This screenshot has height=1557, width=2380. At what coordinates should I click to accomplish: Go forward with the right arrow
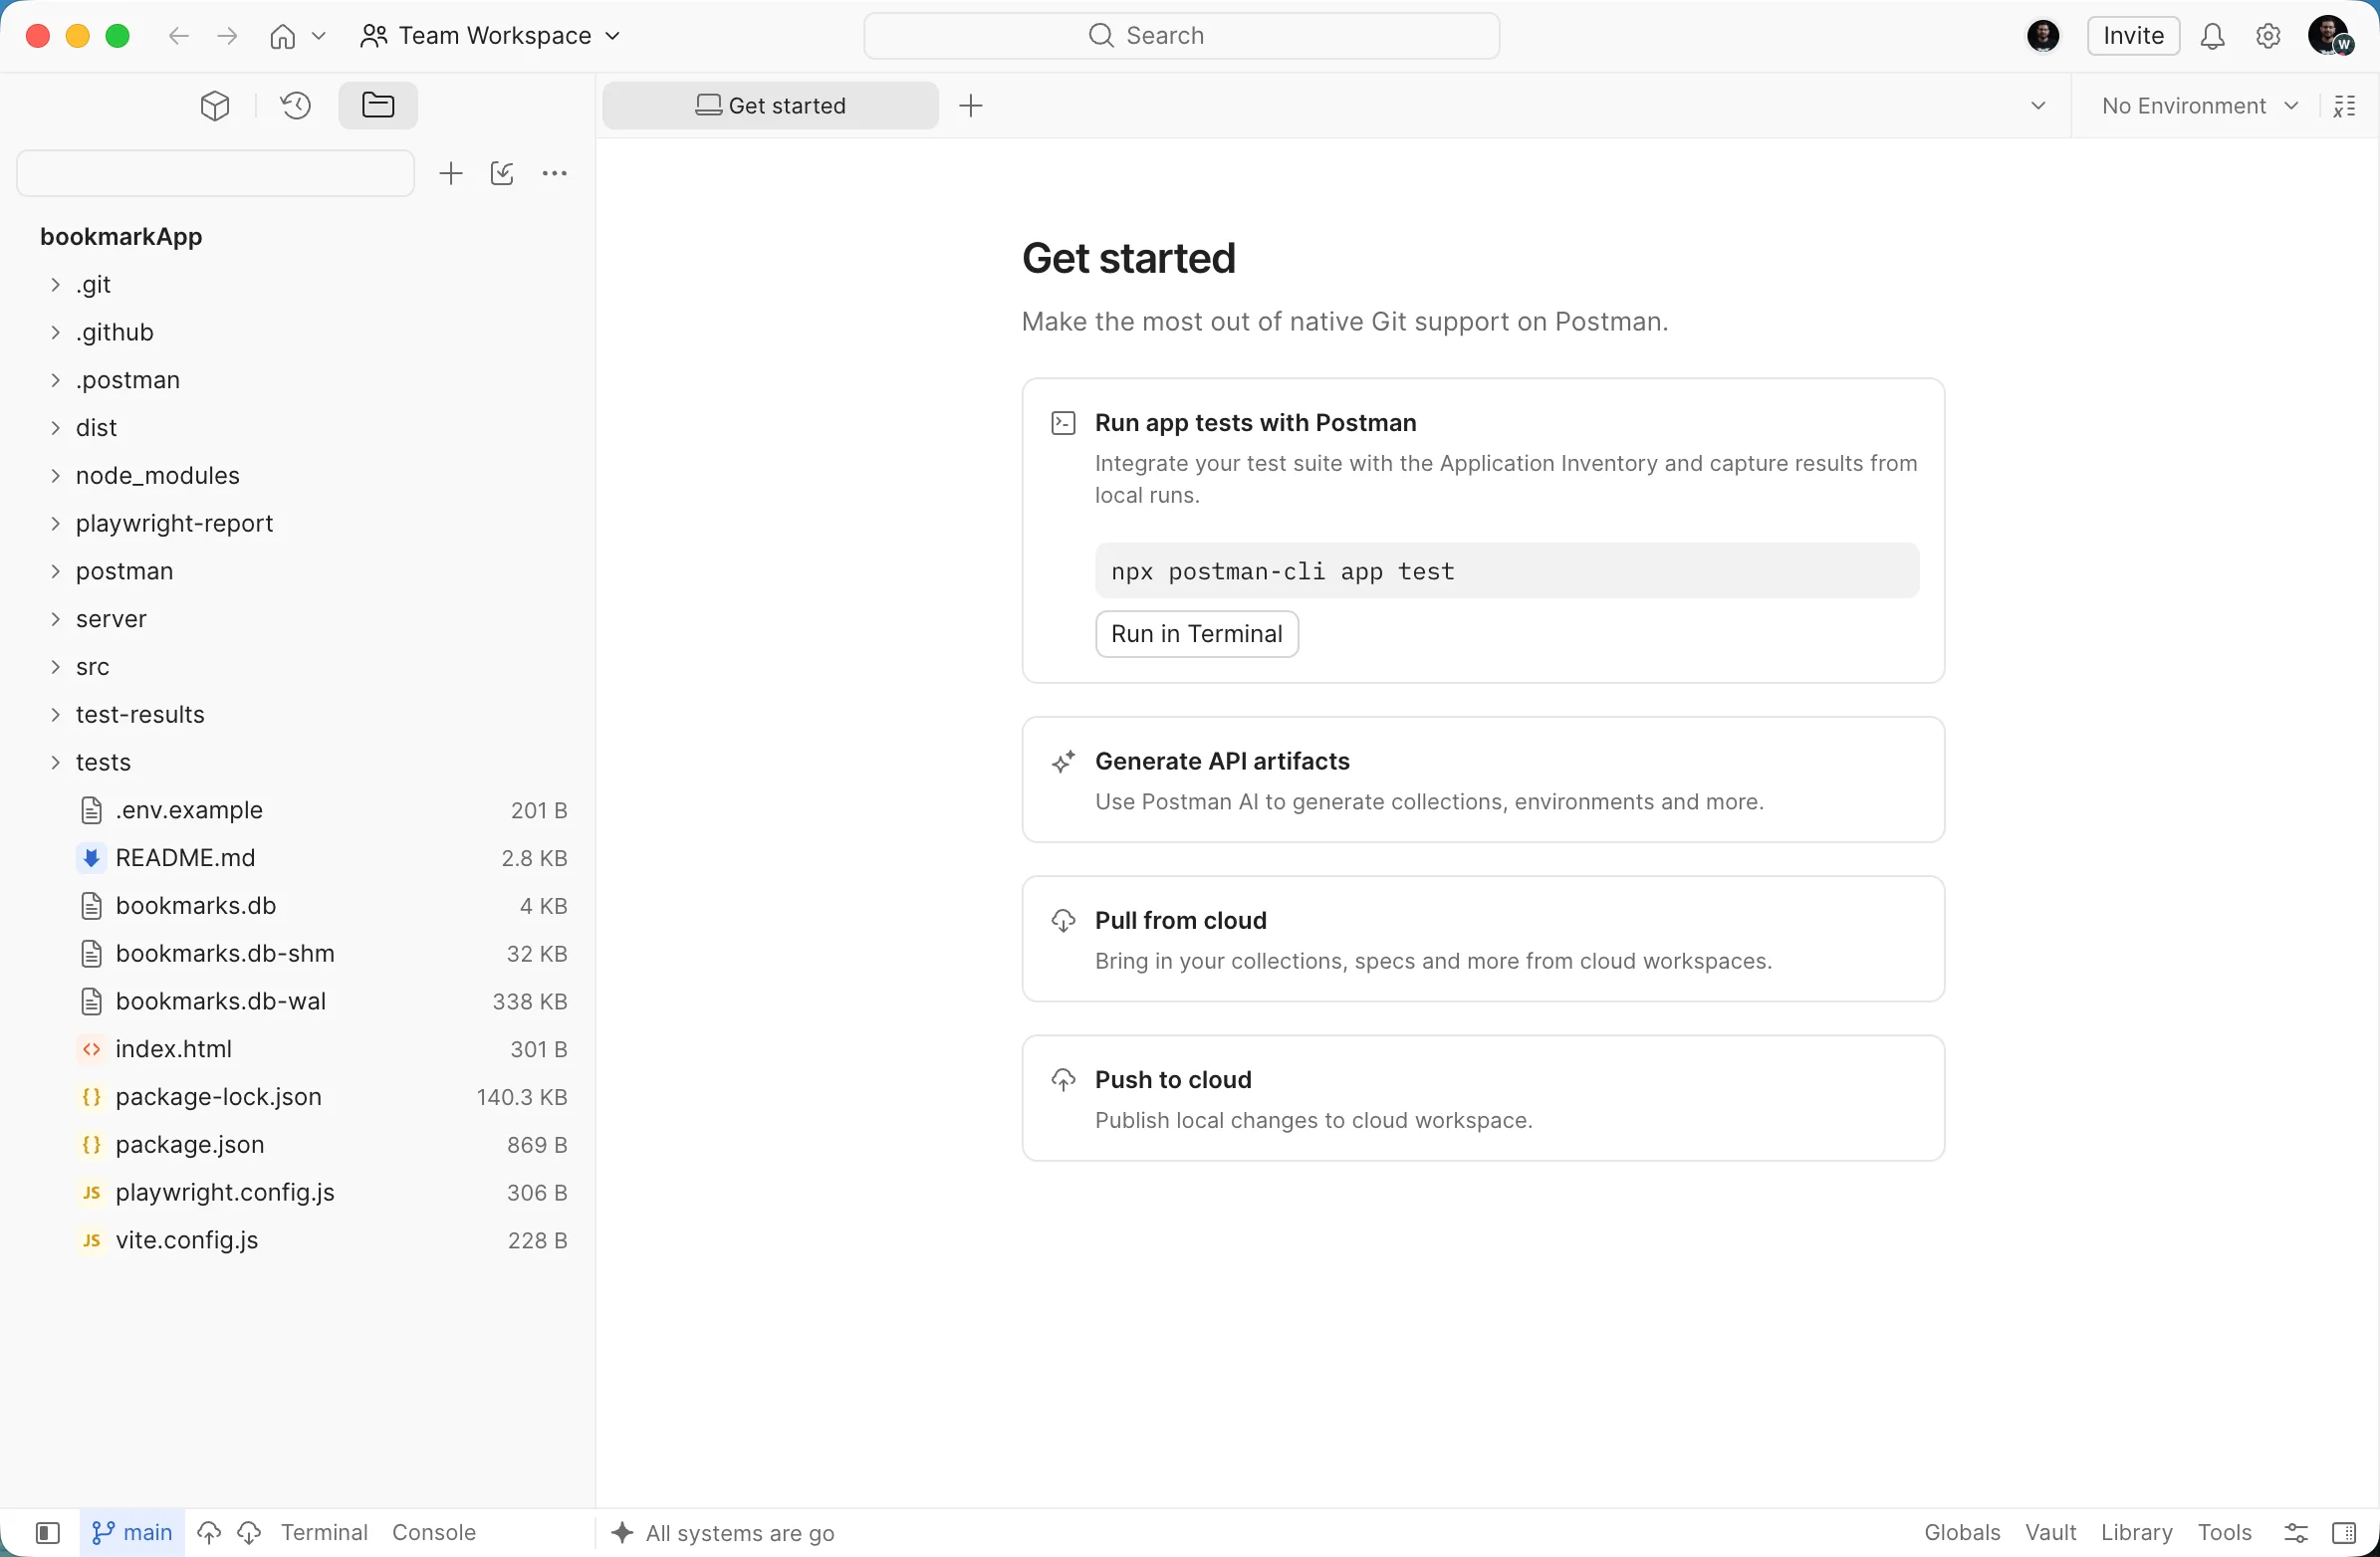point(228,36)
